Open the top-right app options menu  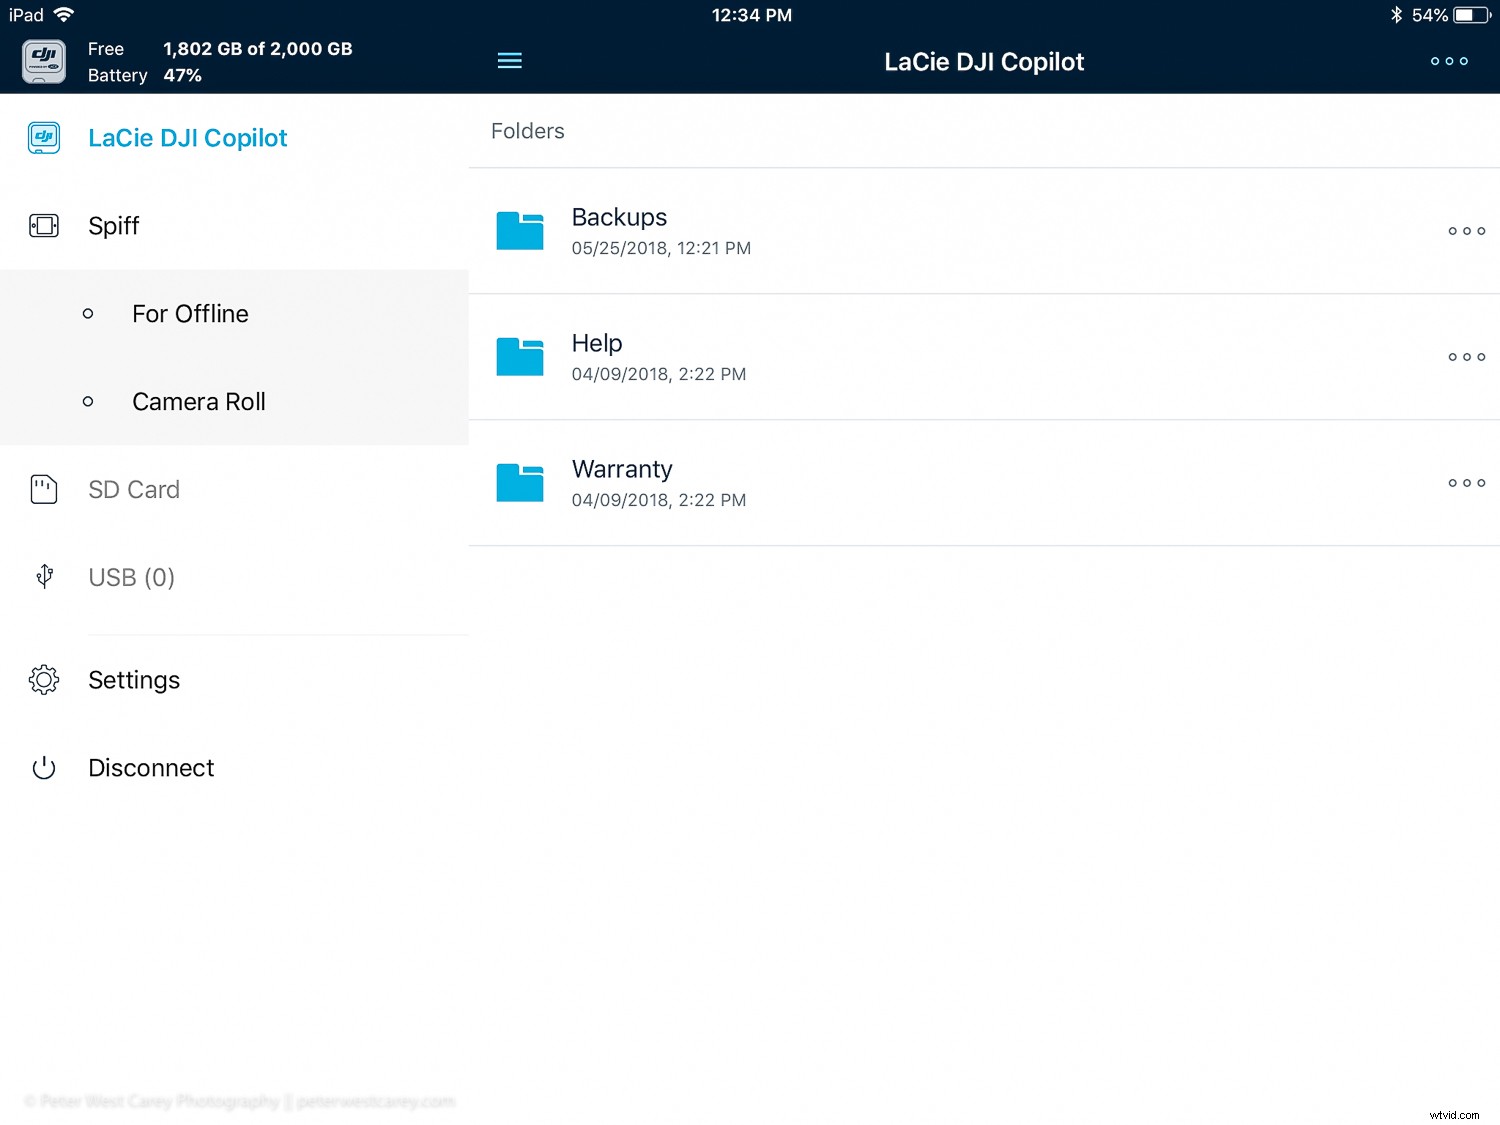point(1449,60)
